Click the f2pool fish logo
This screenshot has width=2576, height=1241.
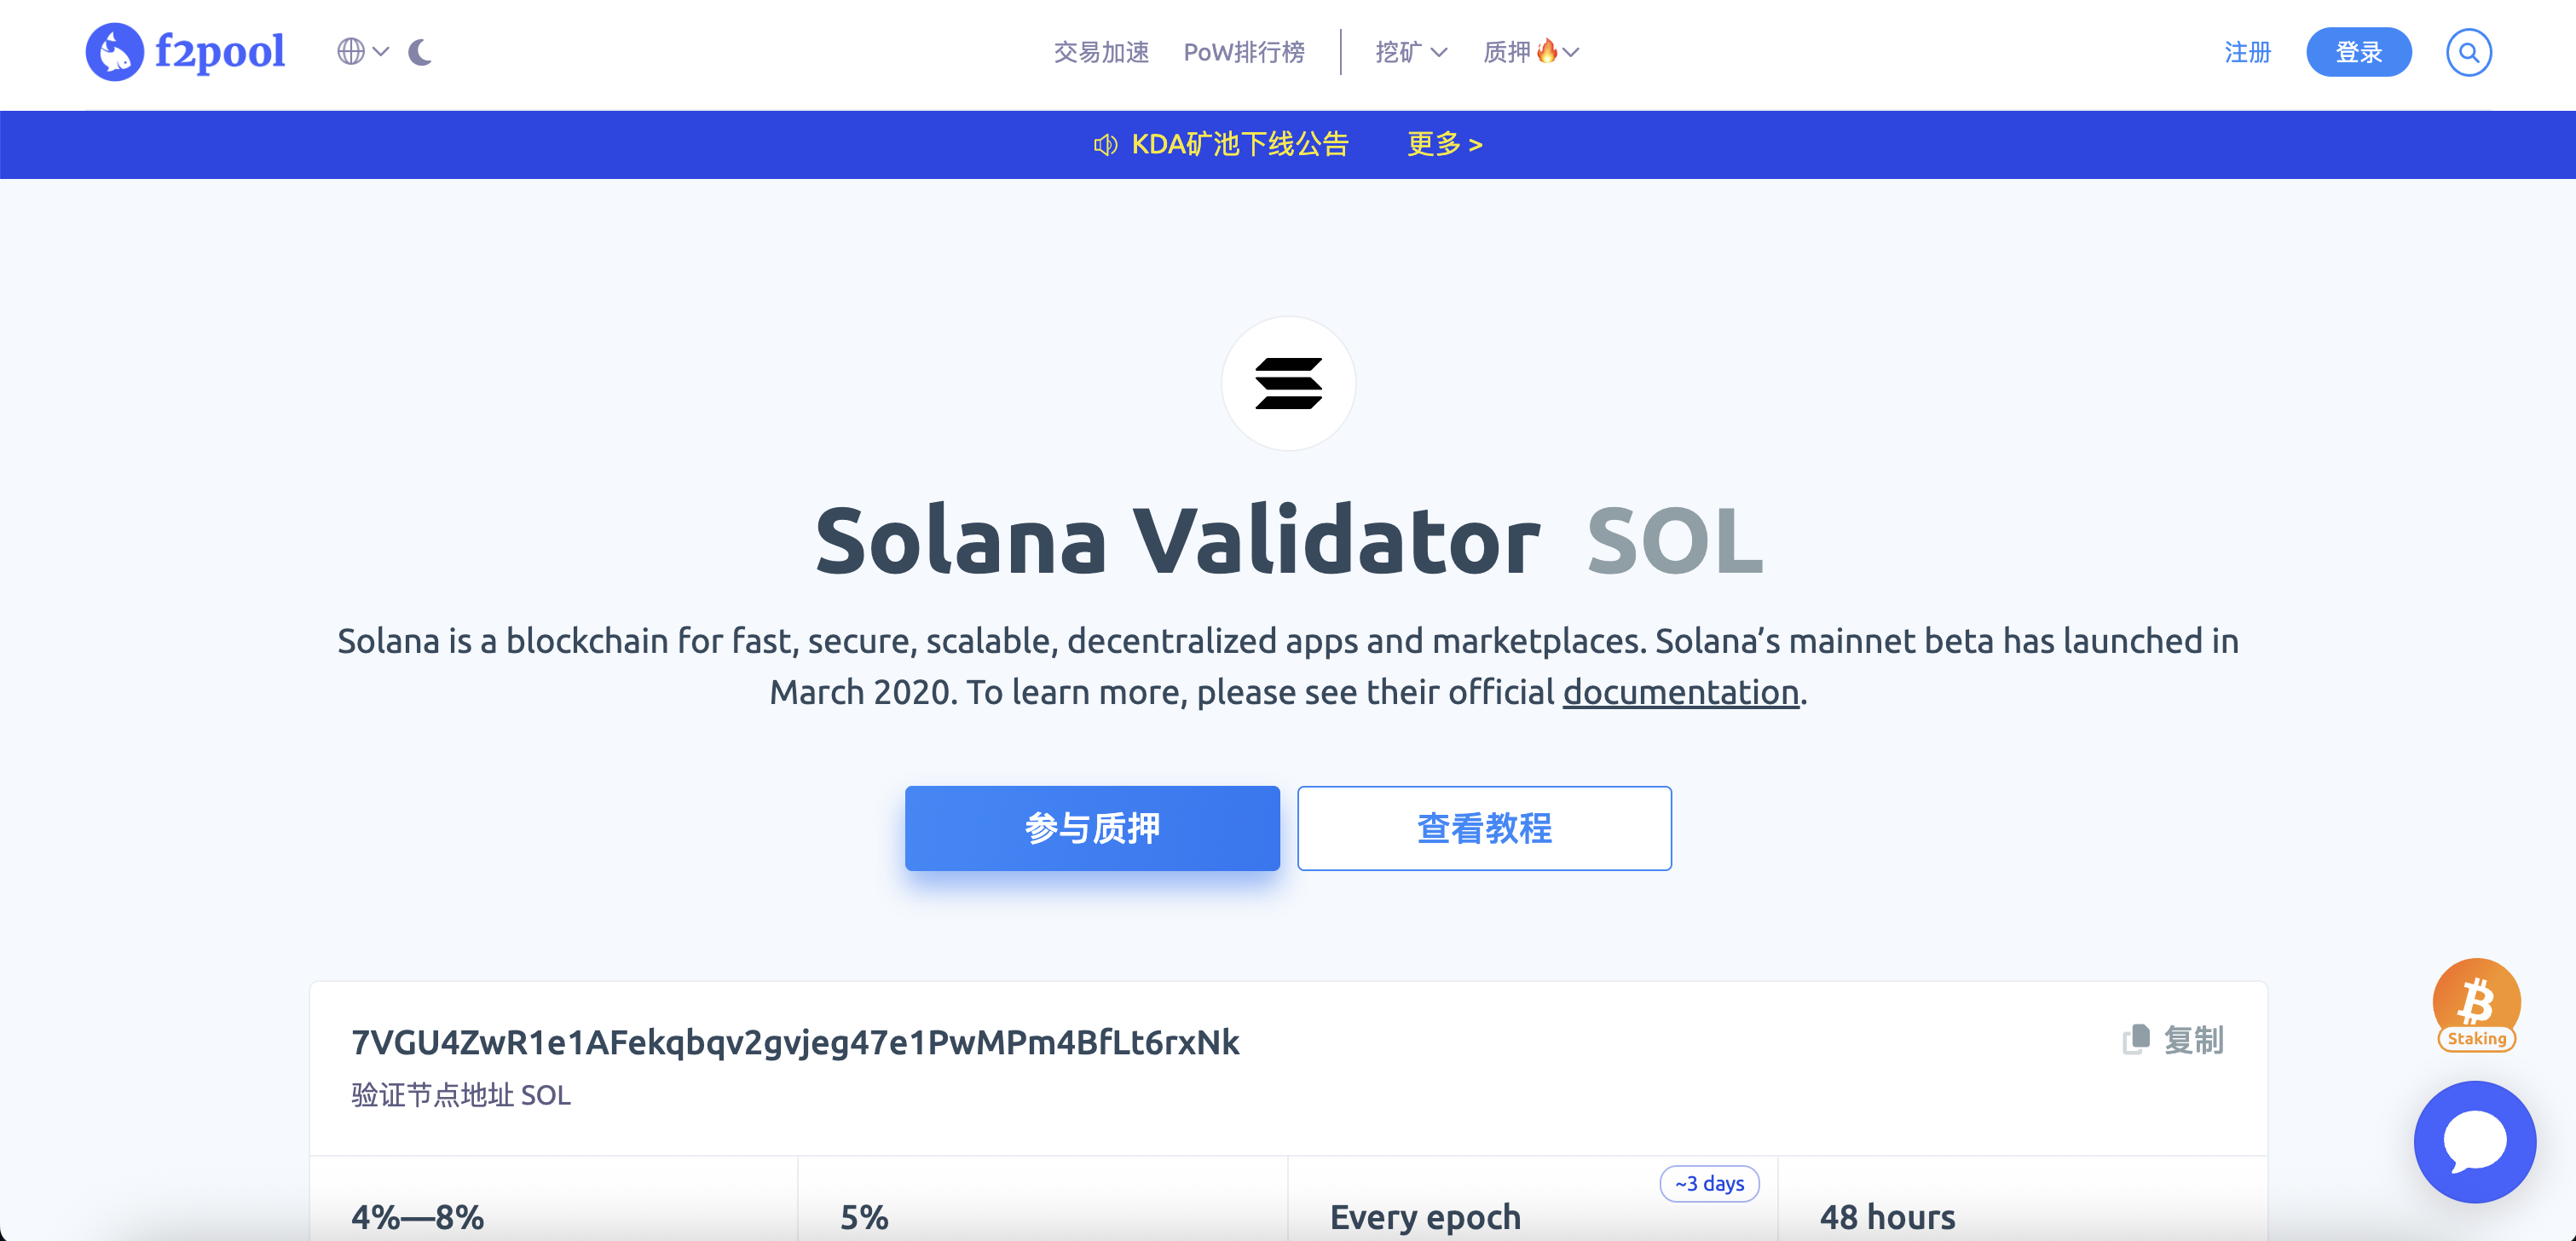pyautogui.click(x=115, y=52)
